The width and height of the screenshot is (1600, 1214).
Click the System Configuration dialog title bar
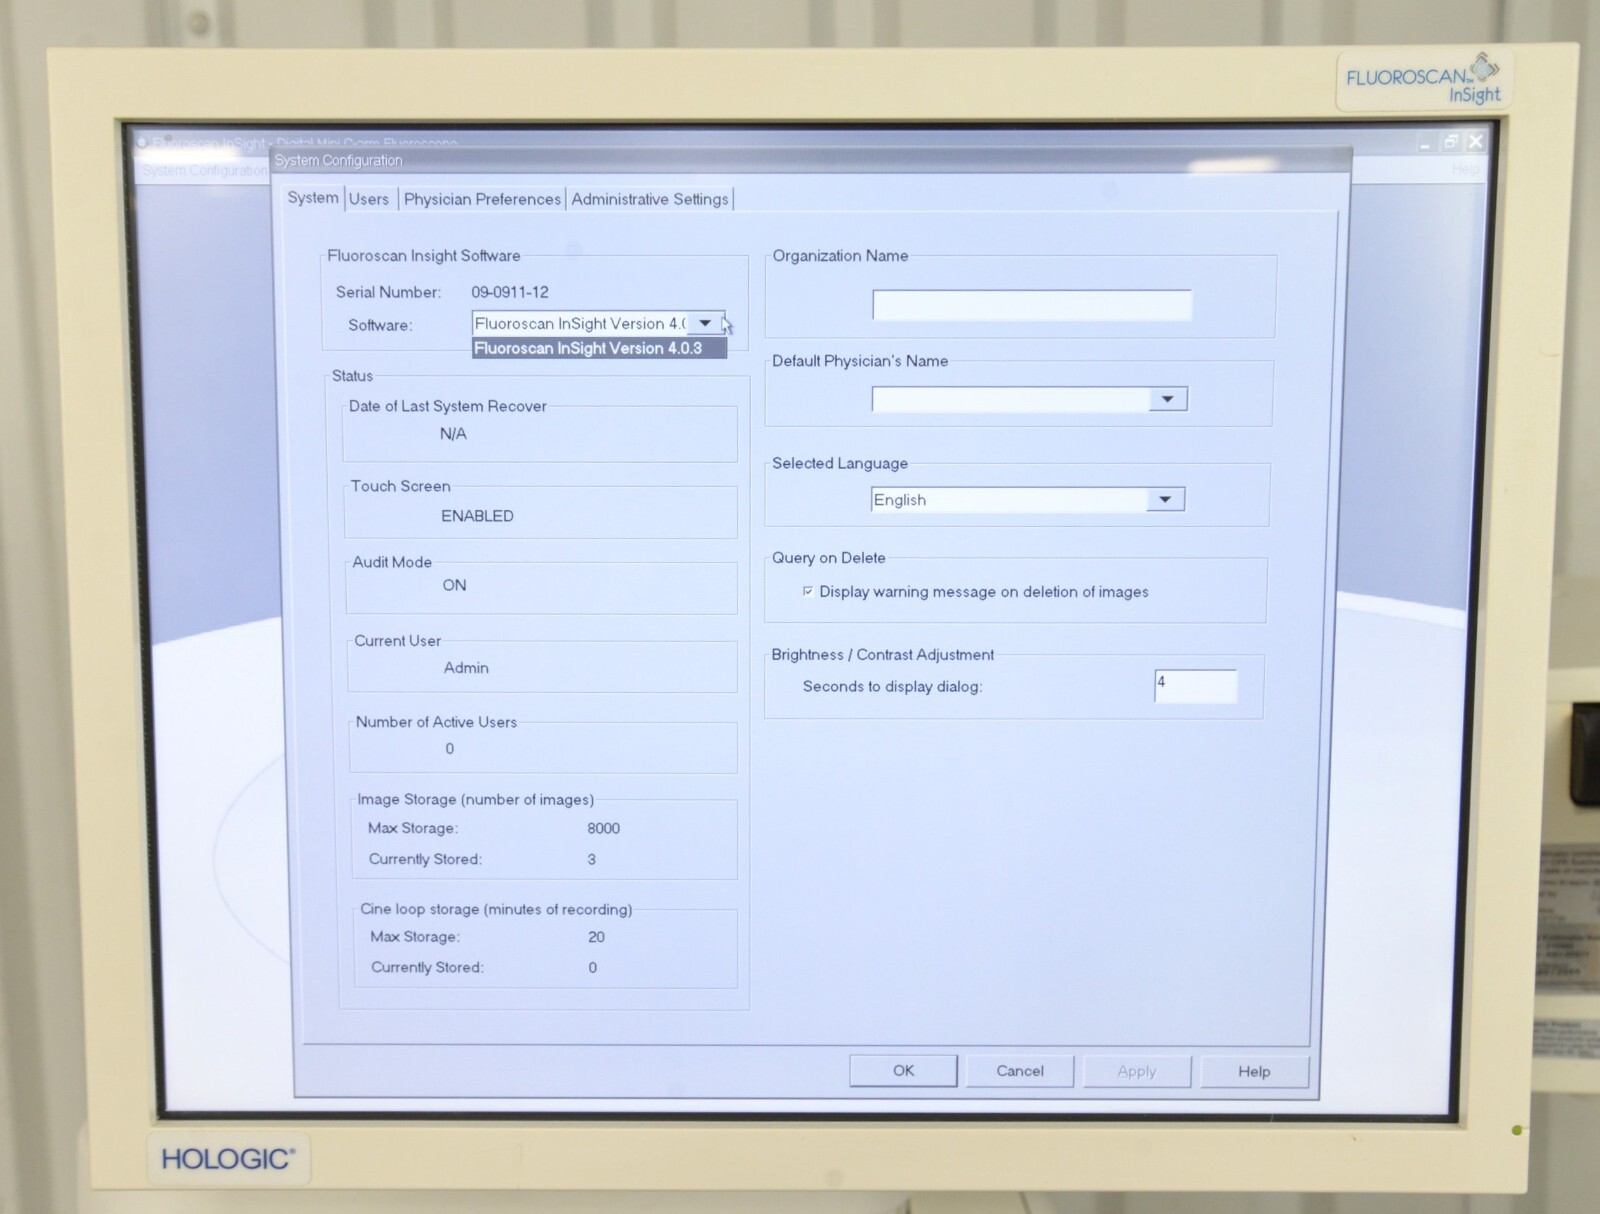pos(700,160)
